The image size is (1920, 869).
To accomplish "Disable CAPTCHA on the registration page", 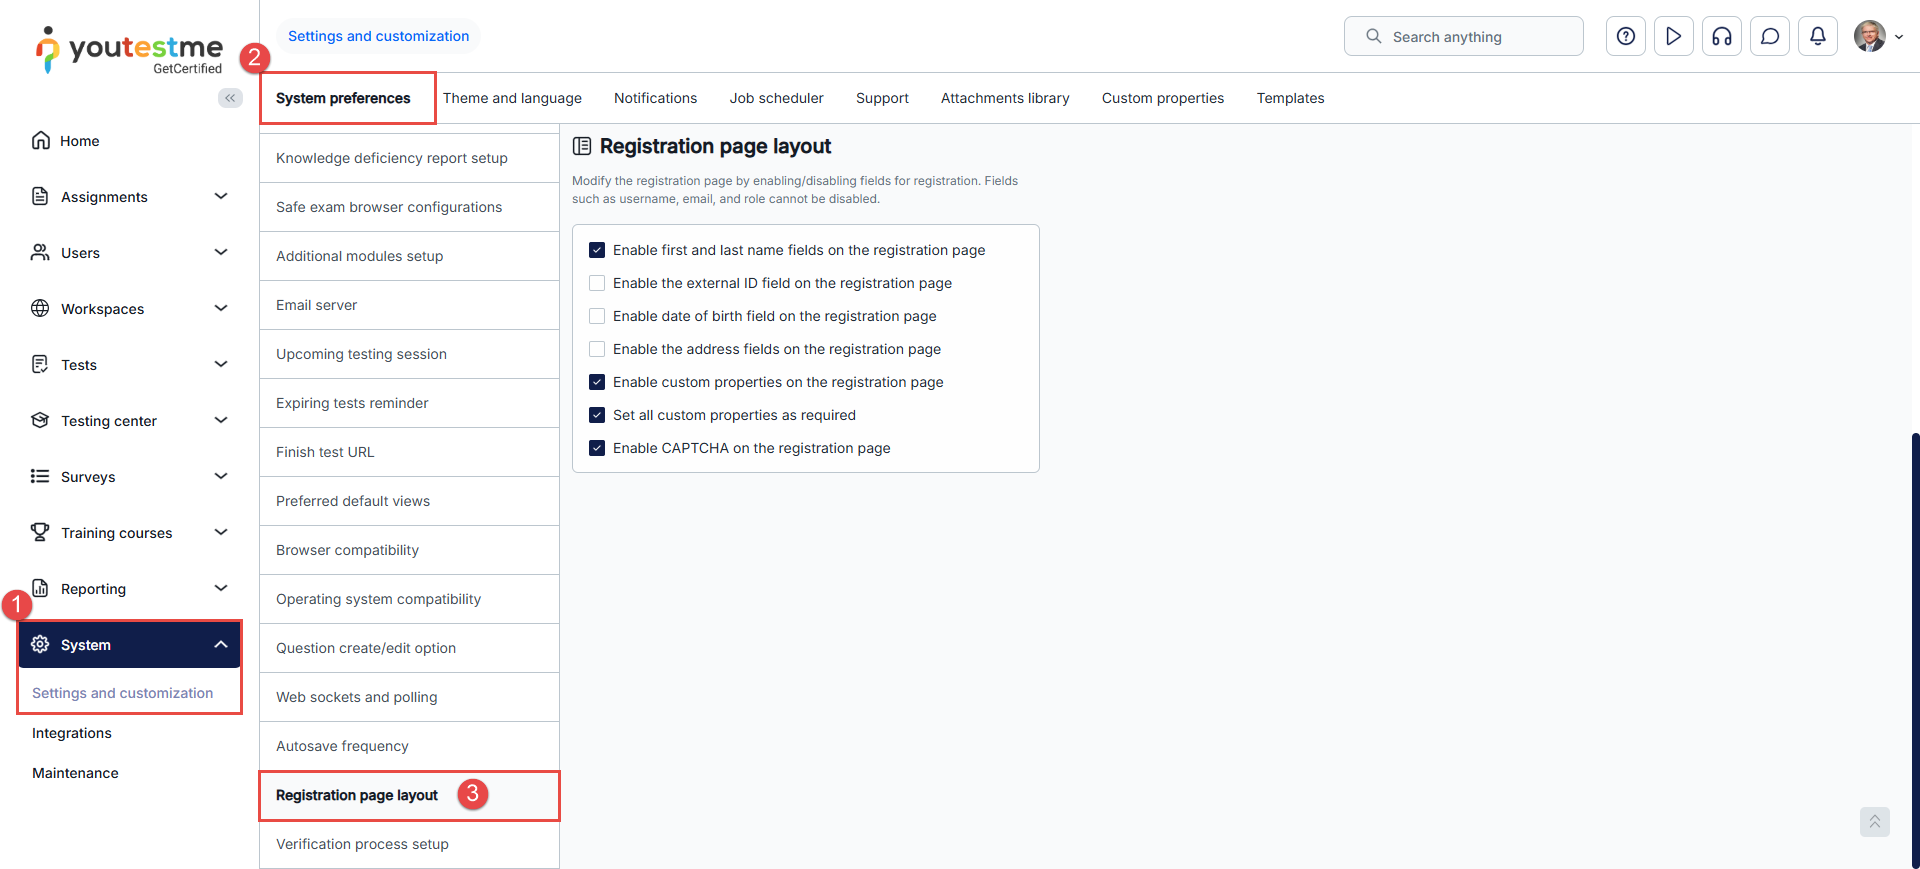I will coord(597,448).
